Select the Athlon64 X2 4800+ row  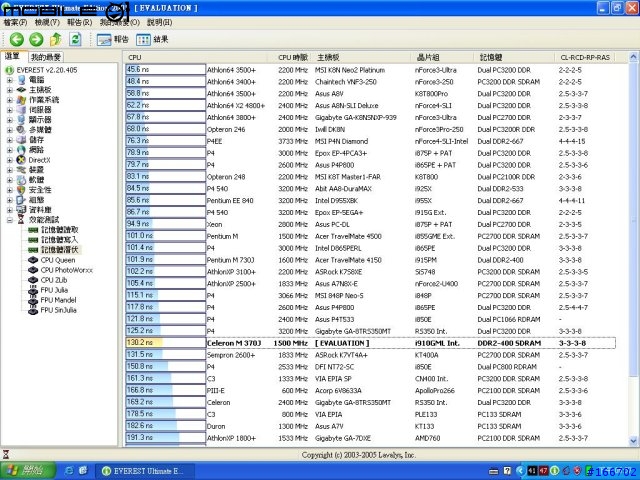[370, 106]
